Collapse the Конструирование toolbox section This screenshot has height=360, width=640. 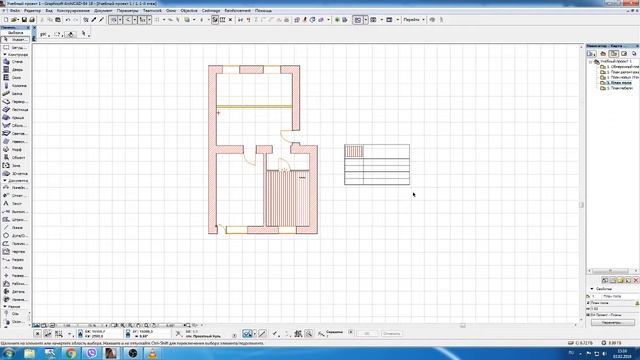(4, 54)
